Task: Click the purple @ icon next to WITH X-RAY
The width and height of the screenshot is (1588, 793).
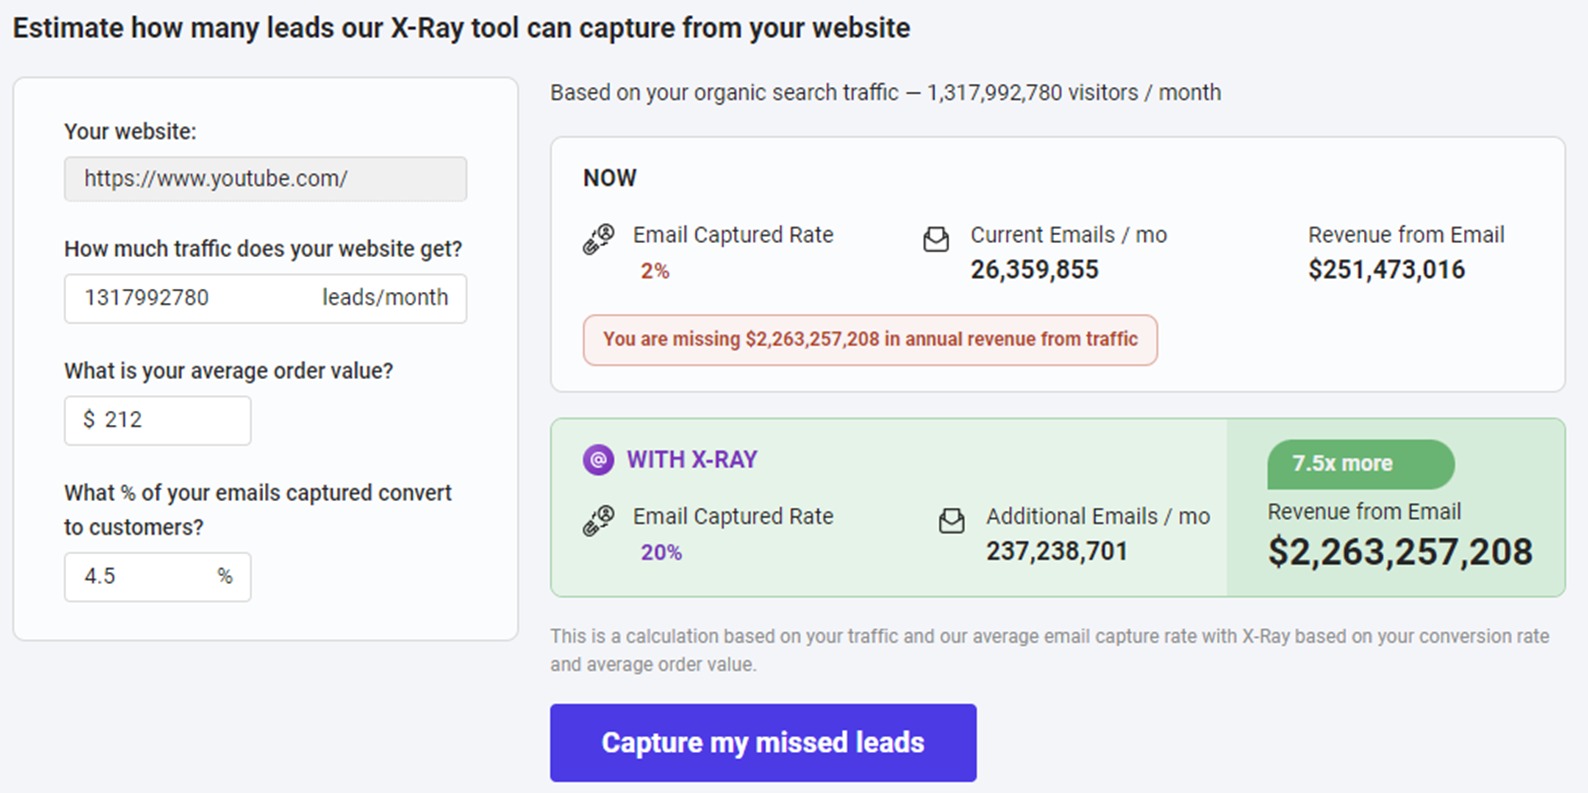Action: click(x=598, y=460)
